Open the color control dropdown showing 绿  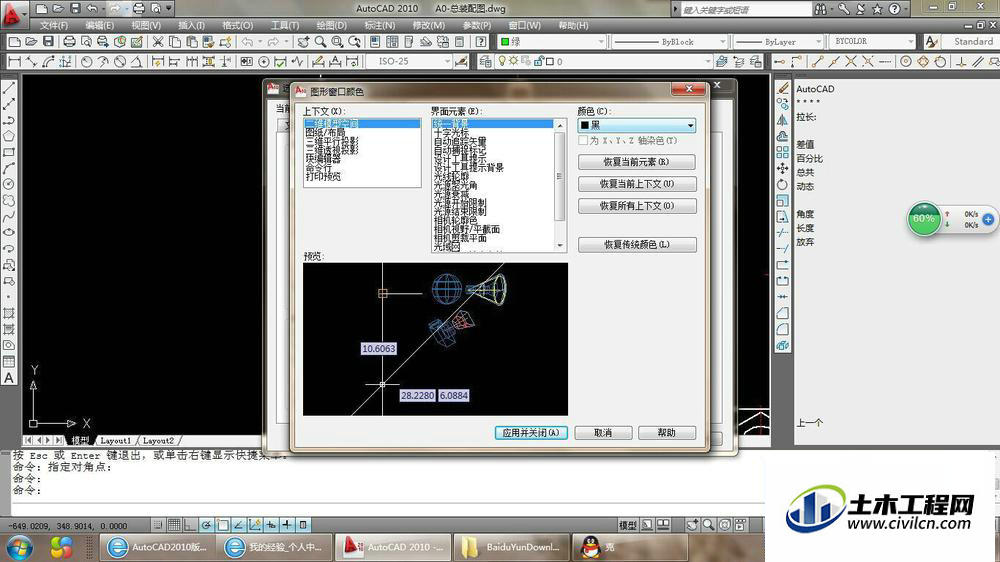point(552,41)
